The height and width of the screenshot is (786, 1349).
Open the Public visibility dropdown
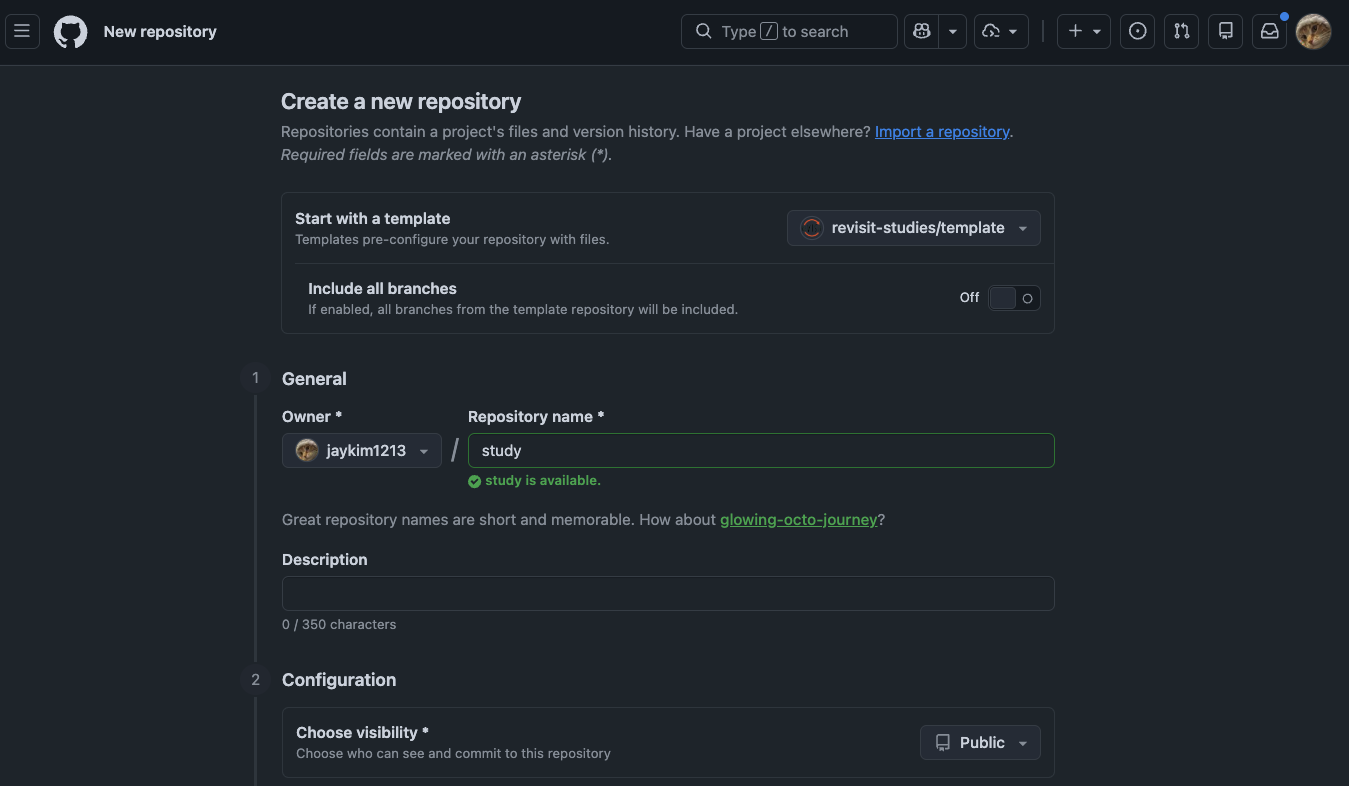tap(980, 743)
